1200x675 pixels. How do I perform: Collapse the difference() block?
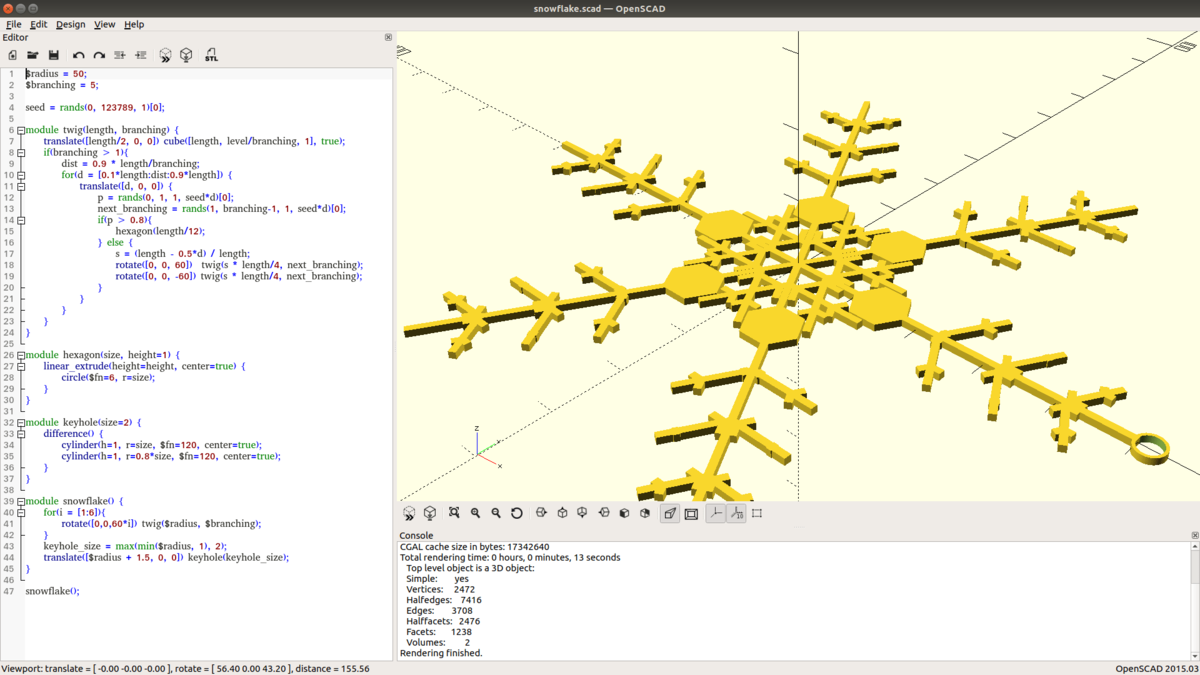(x=21, y=434)
